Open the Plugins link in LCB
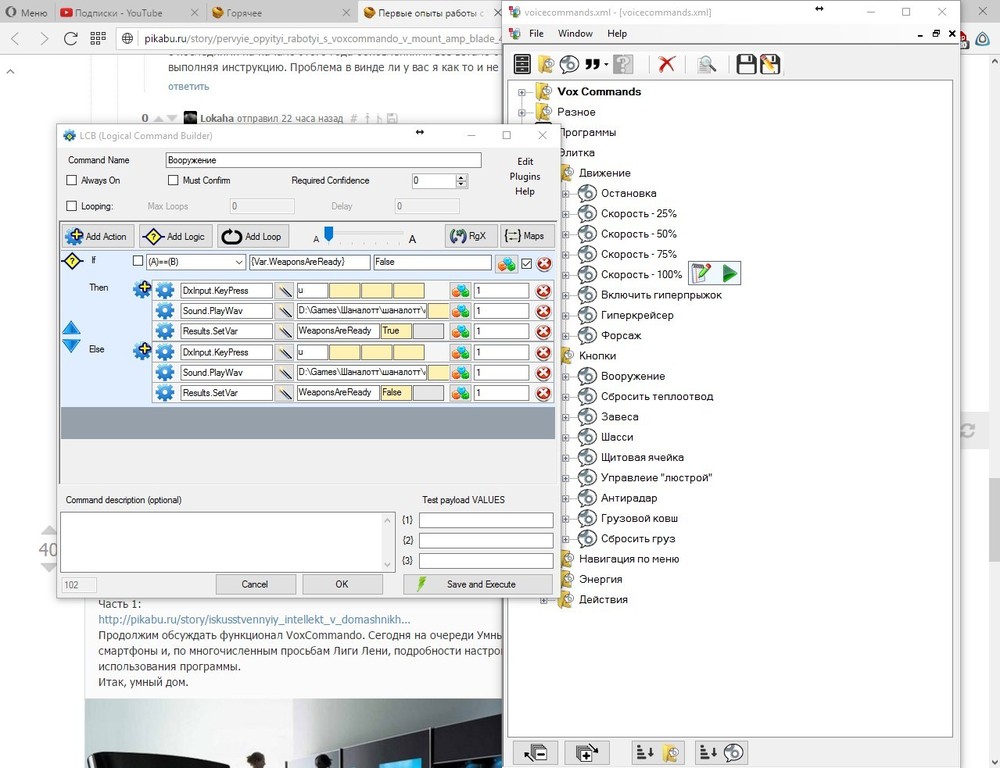This screenshot has height=768, width=1000. point(525,177)
